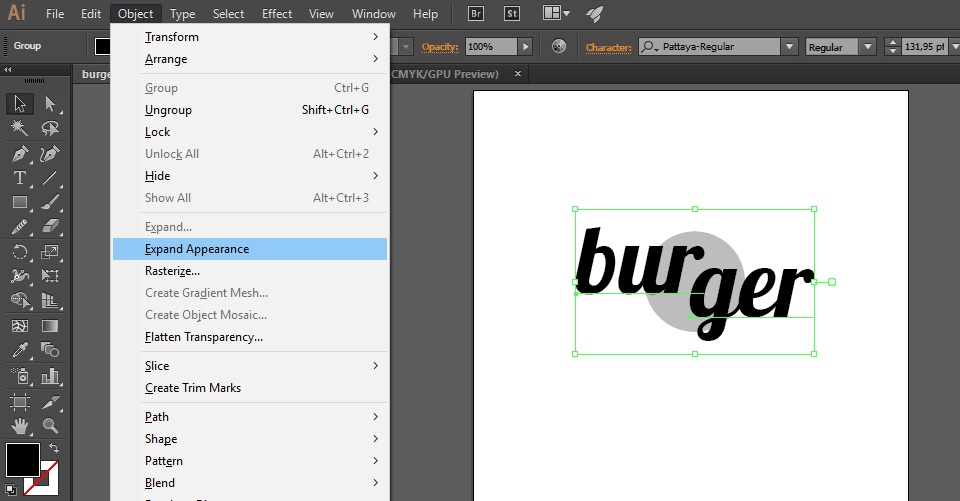Choose Expand Appearance from Object menu
Screen dimensions: 960x501
click(197, 249)
